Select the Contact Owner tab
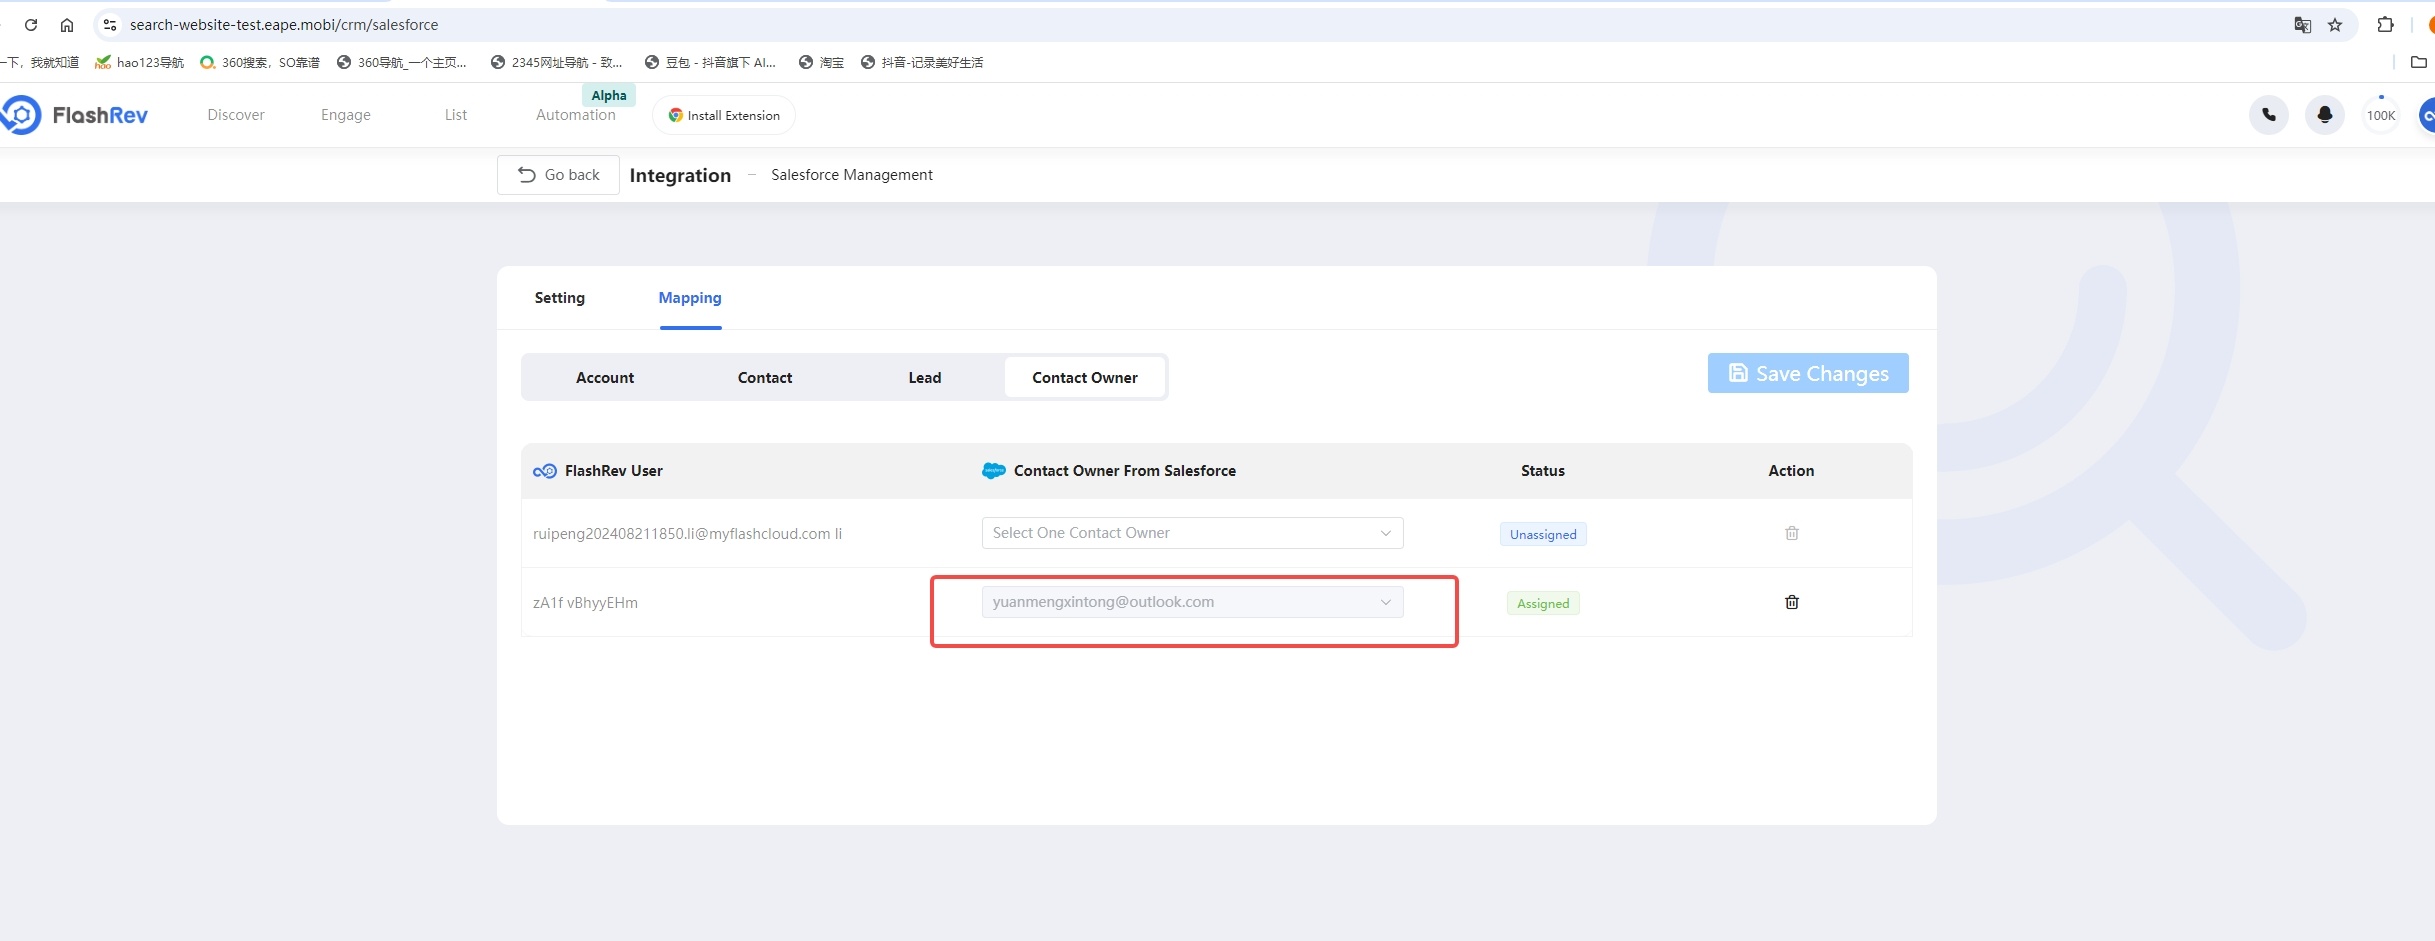The image size is (2435, 941). point(1085,378)
